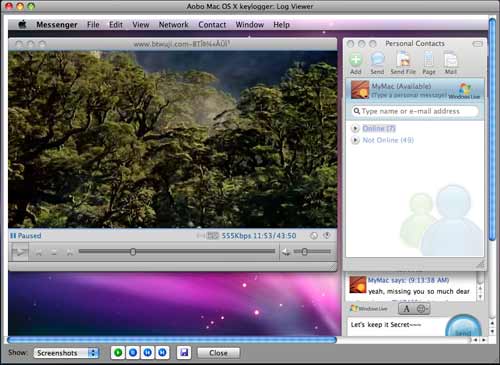500x365 pixels.
Task: Click the Log Viewer vertical scroll up arrow
Action: point(492,323)
